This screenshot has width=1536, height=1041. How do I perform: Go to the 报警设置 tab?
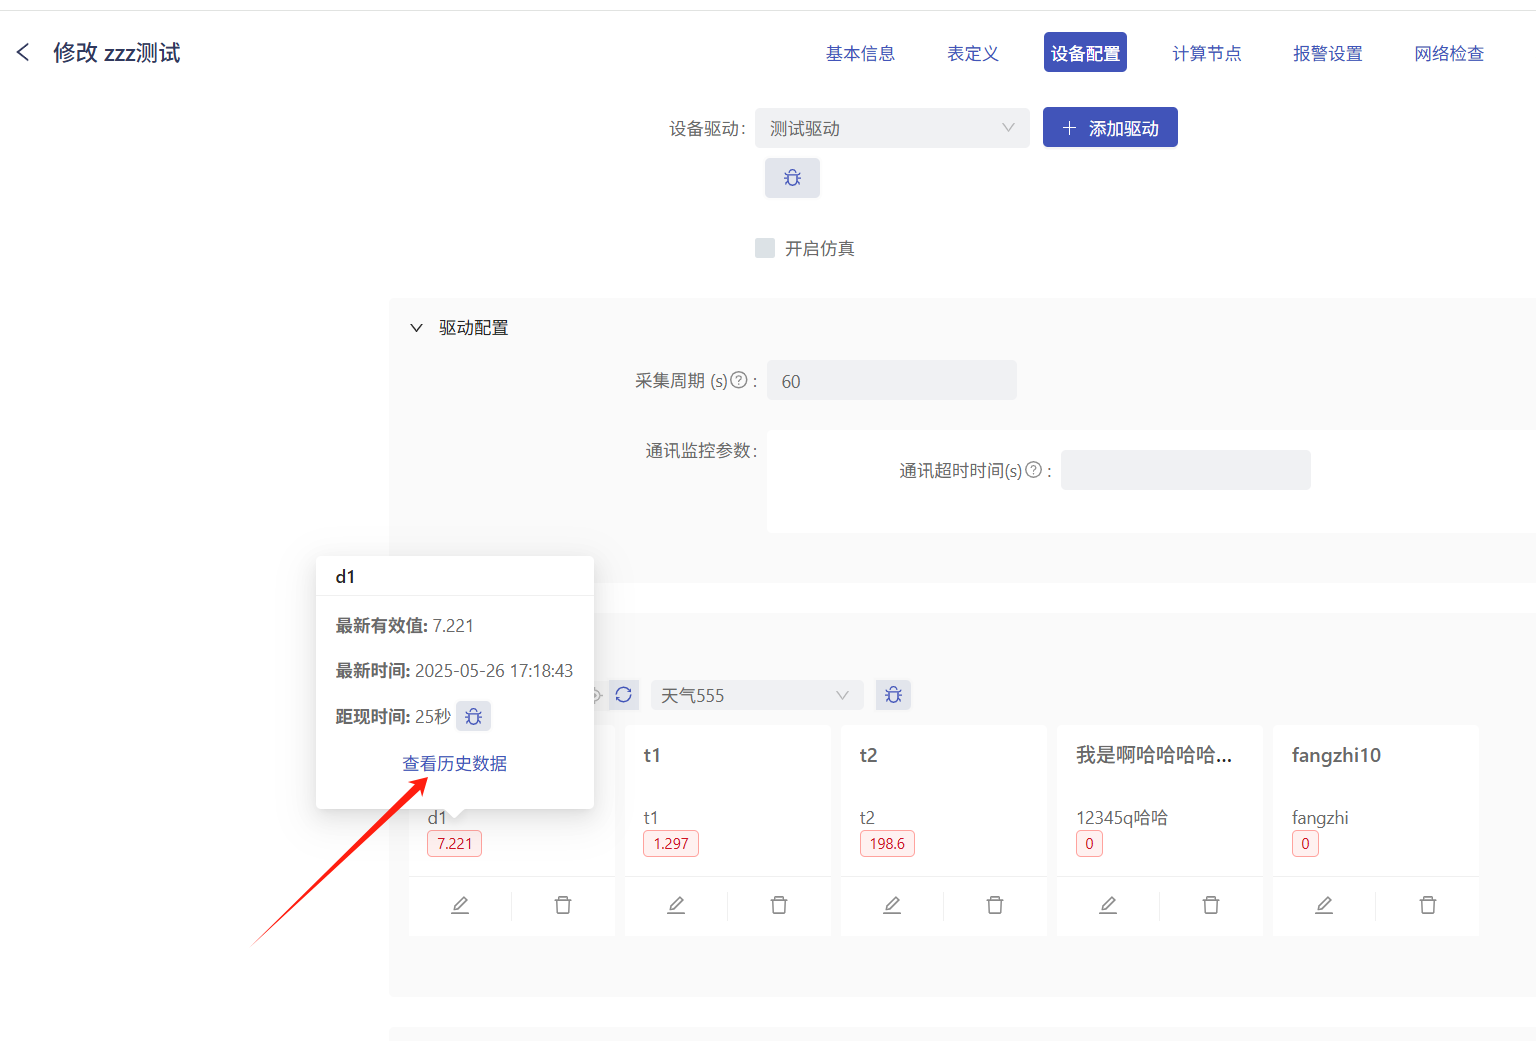(1328, 53)
